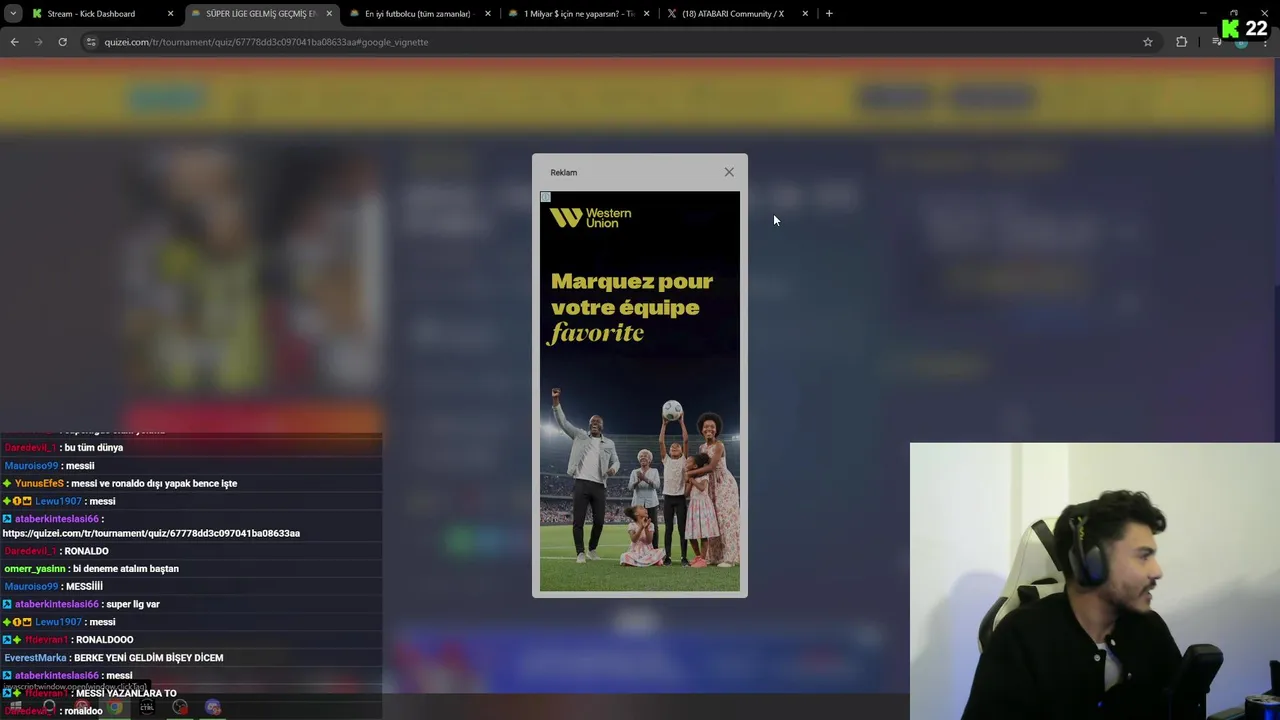Bookmark this page with the star icon
Viewport: 1280px width, 720px height.
click(1148, 42)
